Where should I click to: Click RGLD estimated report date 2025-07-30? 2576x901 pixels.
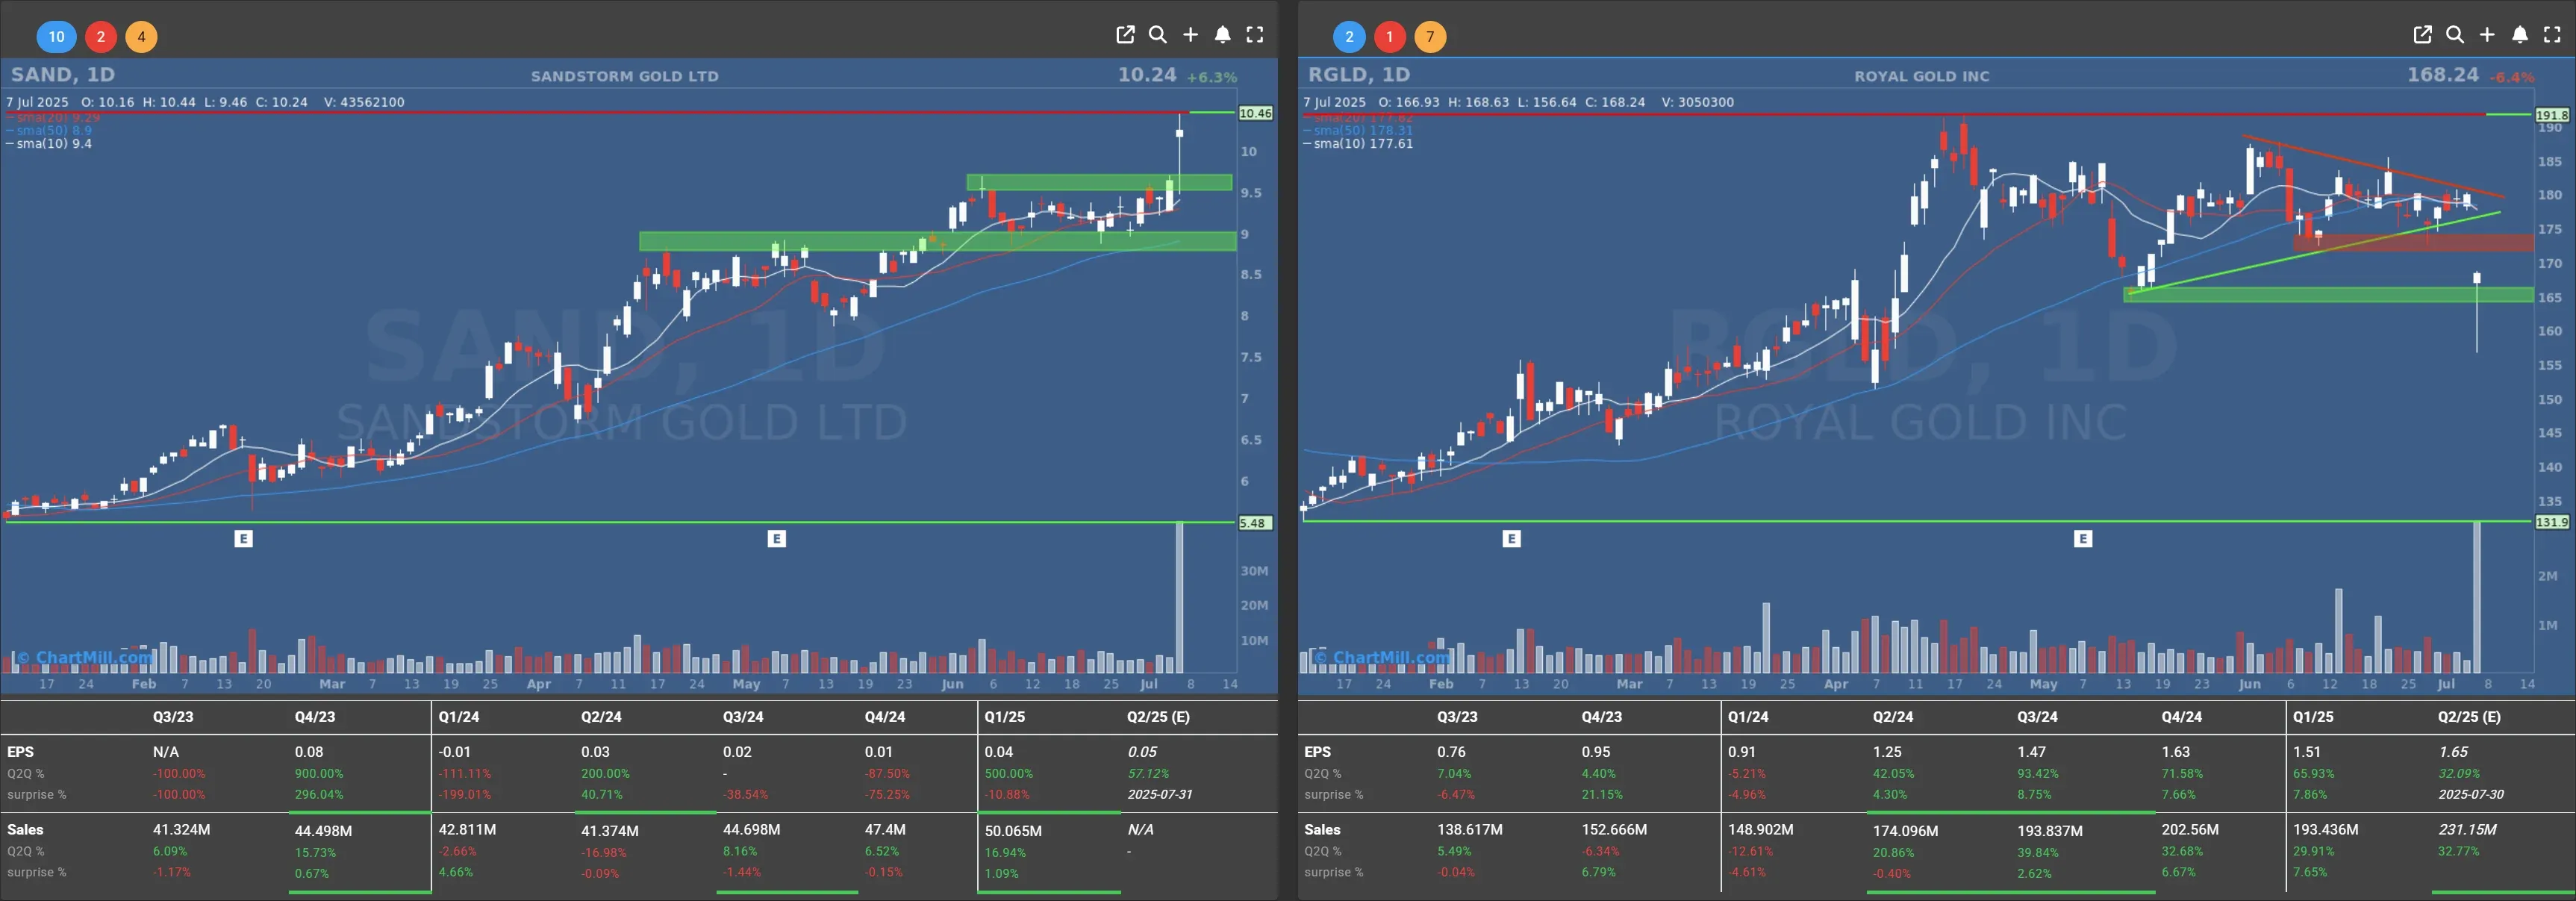(2470, 795)
